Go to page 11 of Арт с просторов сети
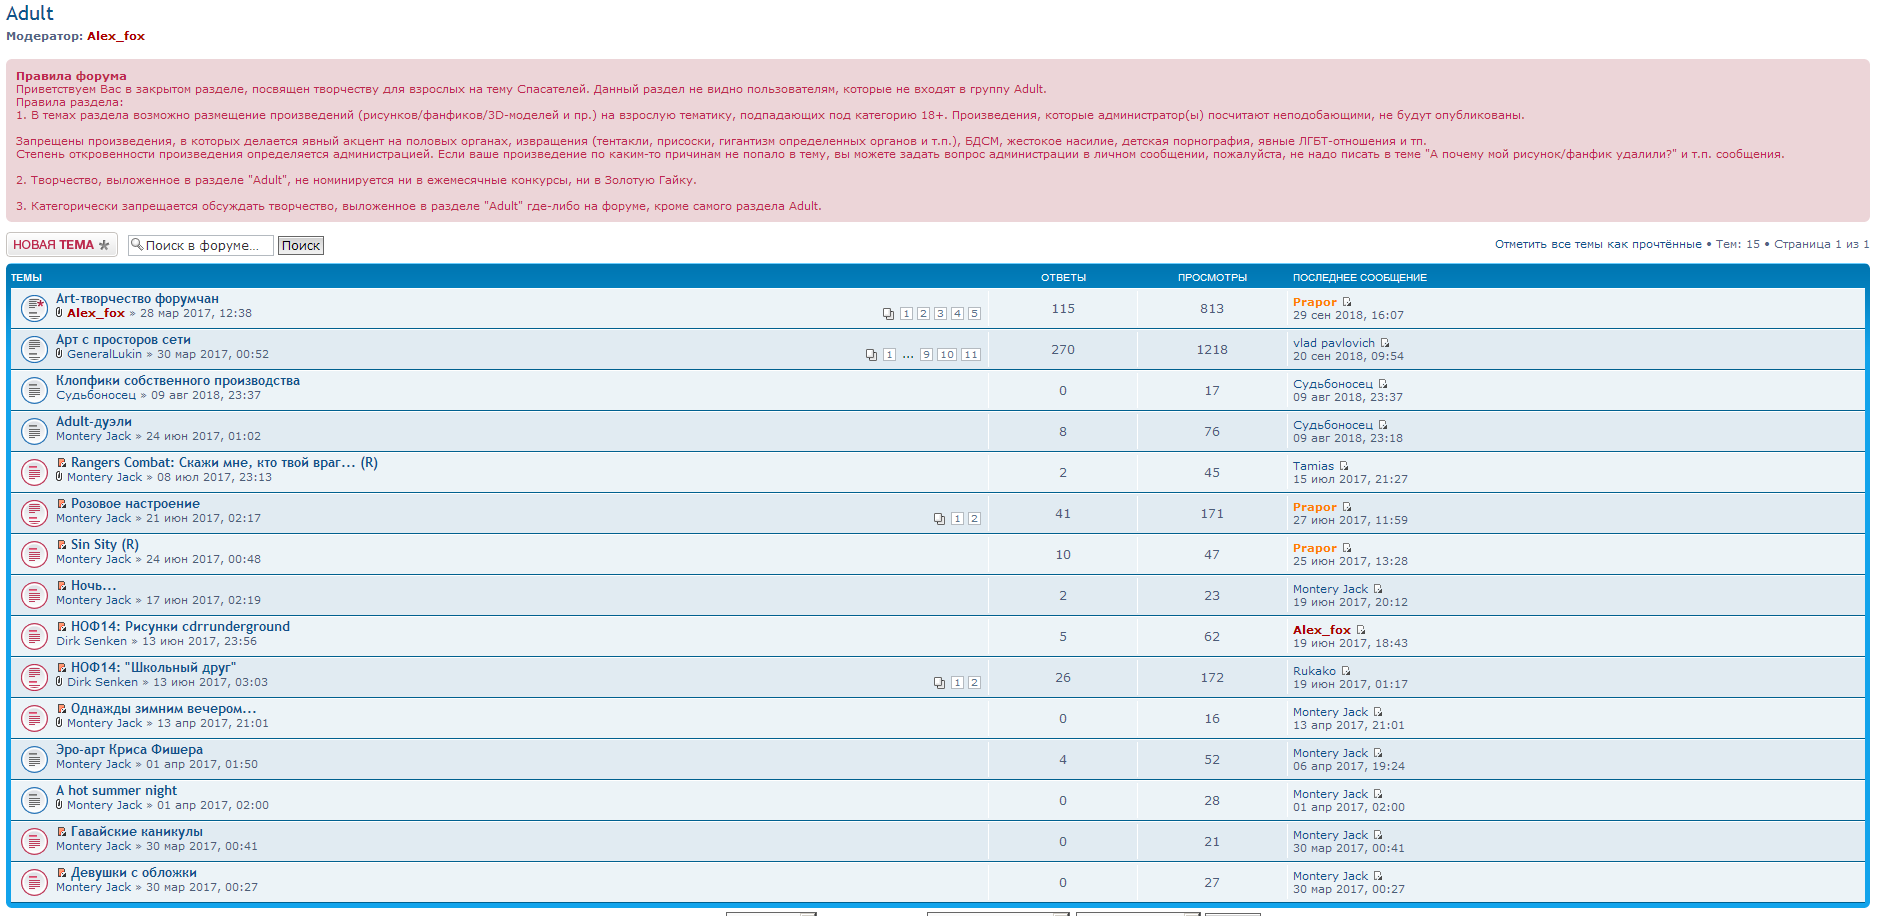This screenshot has width=1878, height=916. click(970, 355)
